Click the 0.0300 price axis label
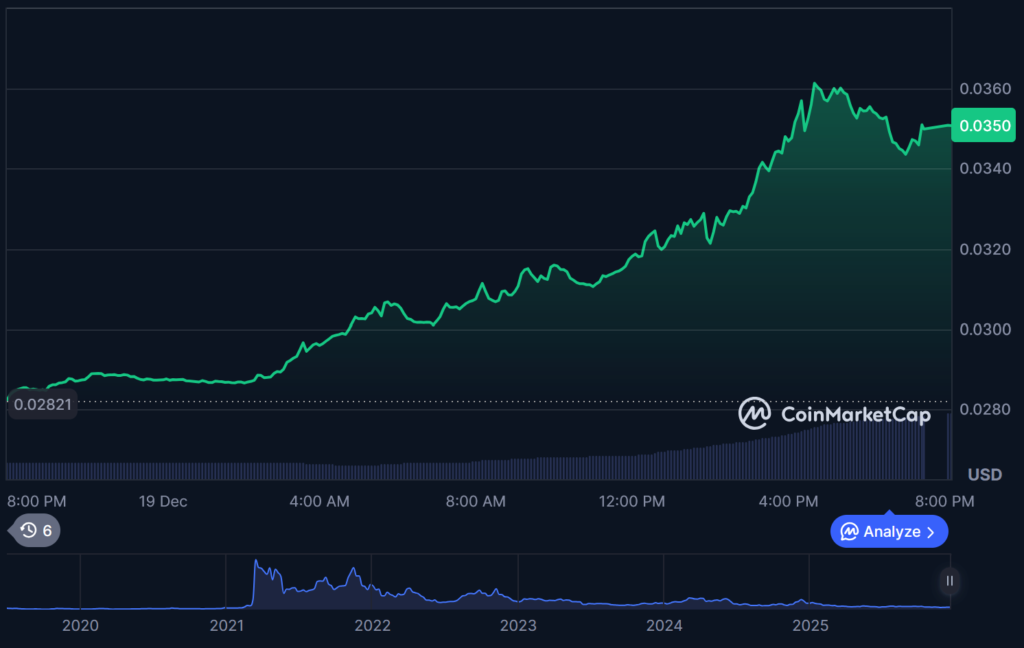This screenshot has width=1024, height=648. click(x=984, y=330)
